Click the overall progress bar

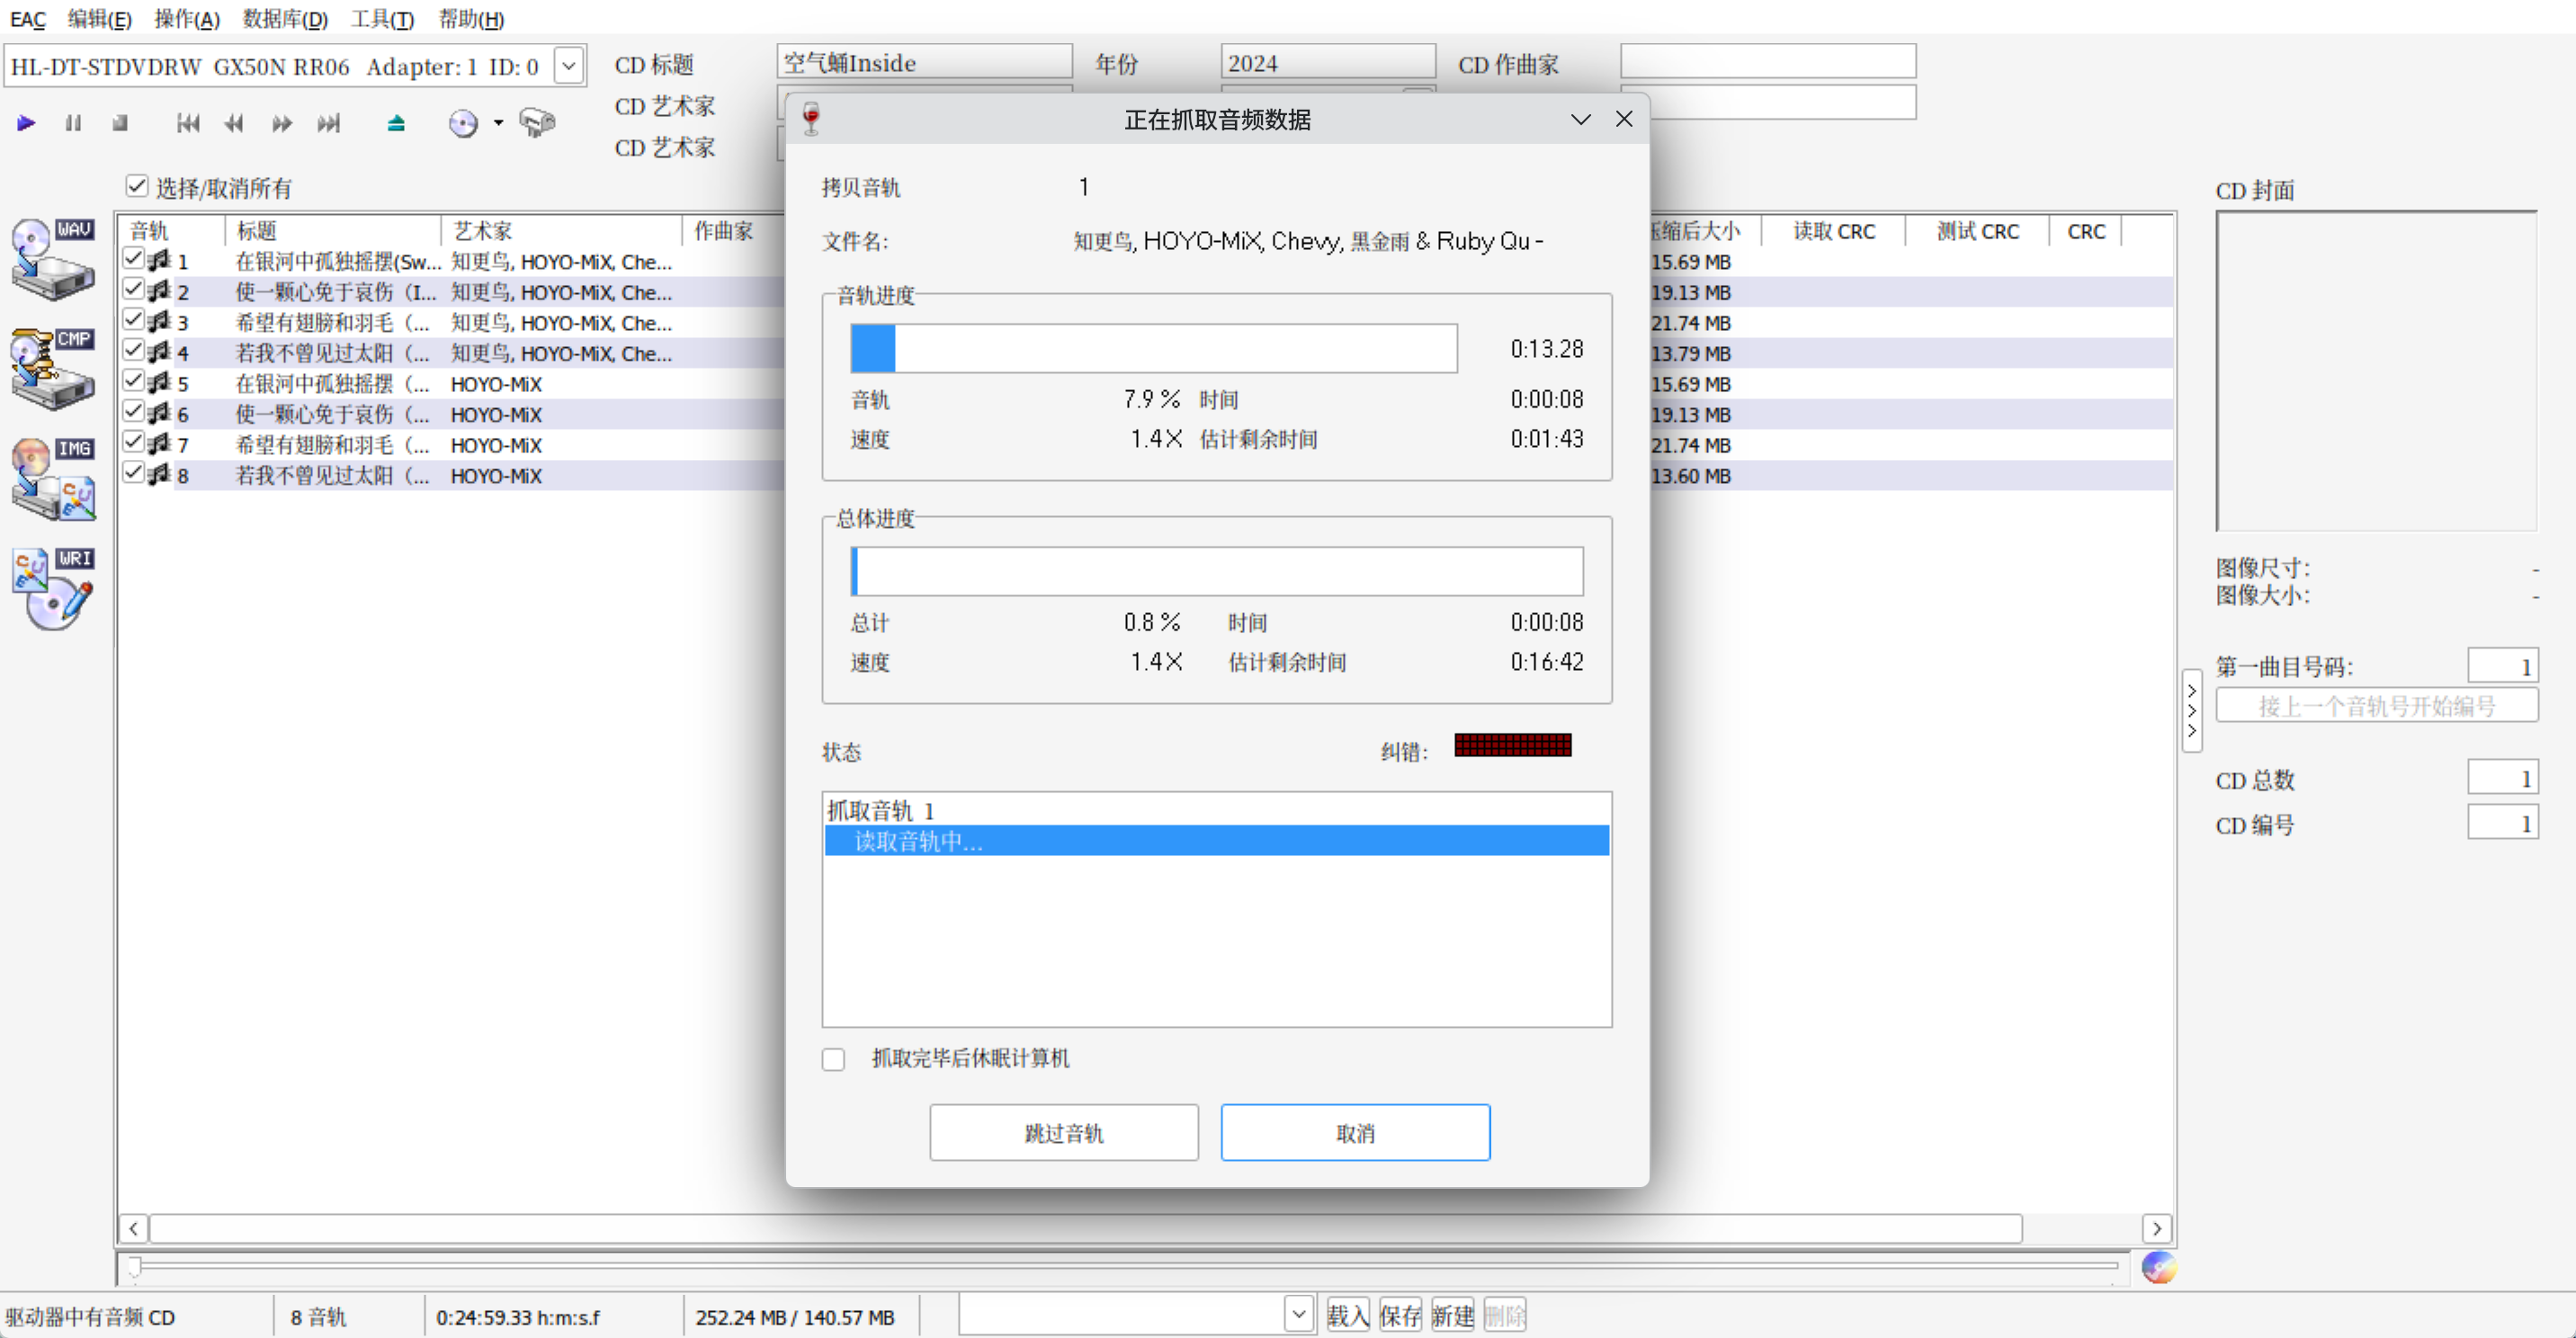pyautogui.click(x=1217, y=571)
